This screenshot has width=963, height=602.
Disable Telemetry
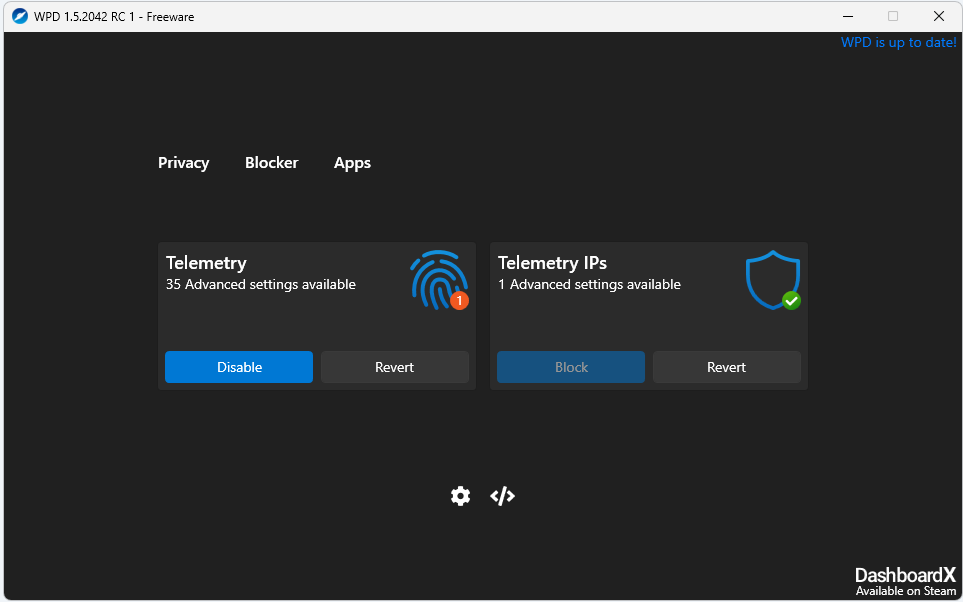(x=238, y=367)
